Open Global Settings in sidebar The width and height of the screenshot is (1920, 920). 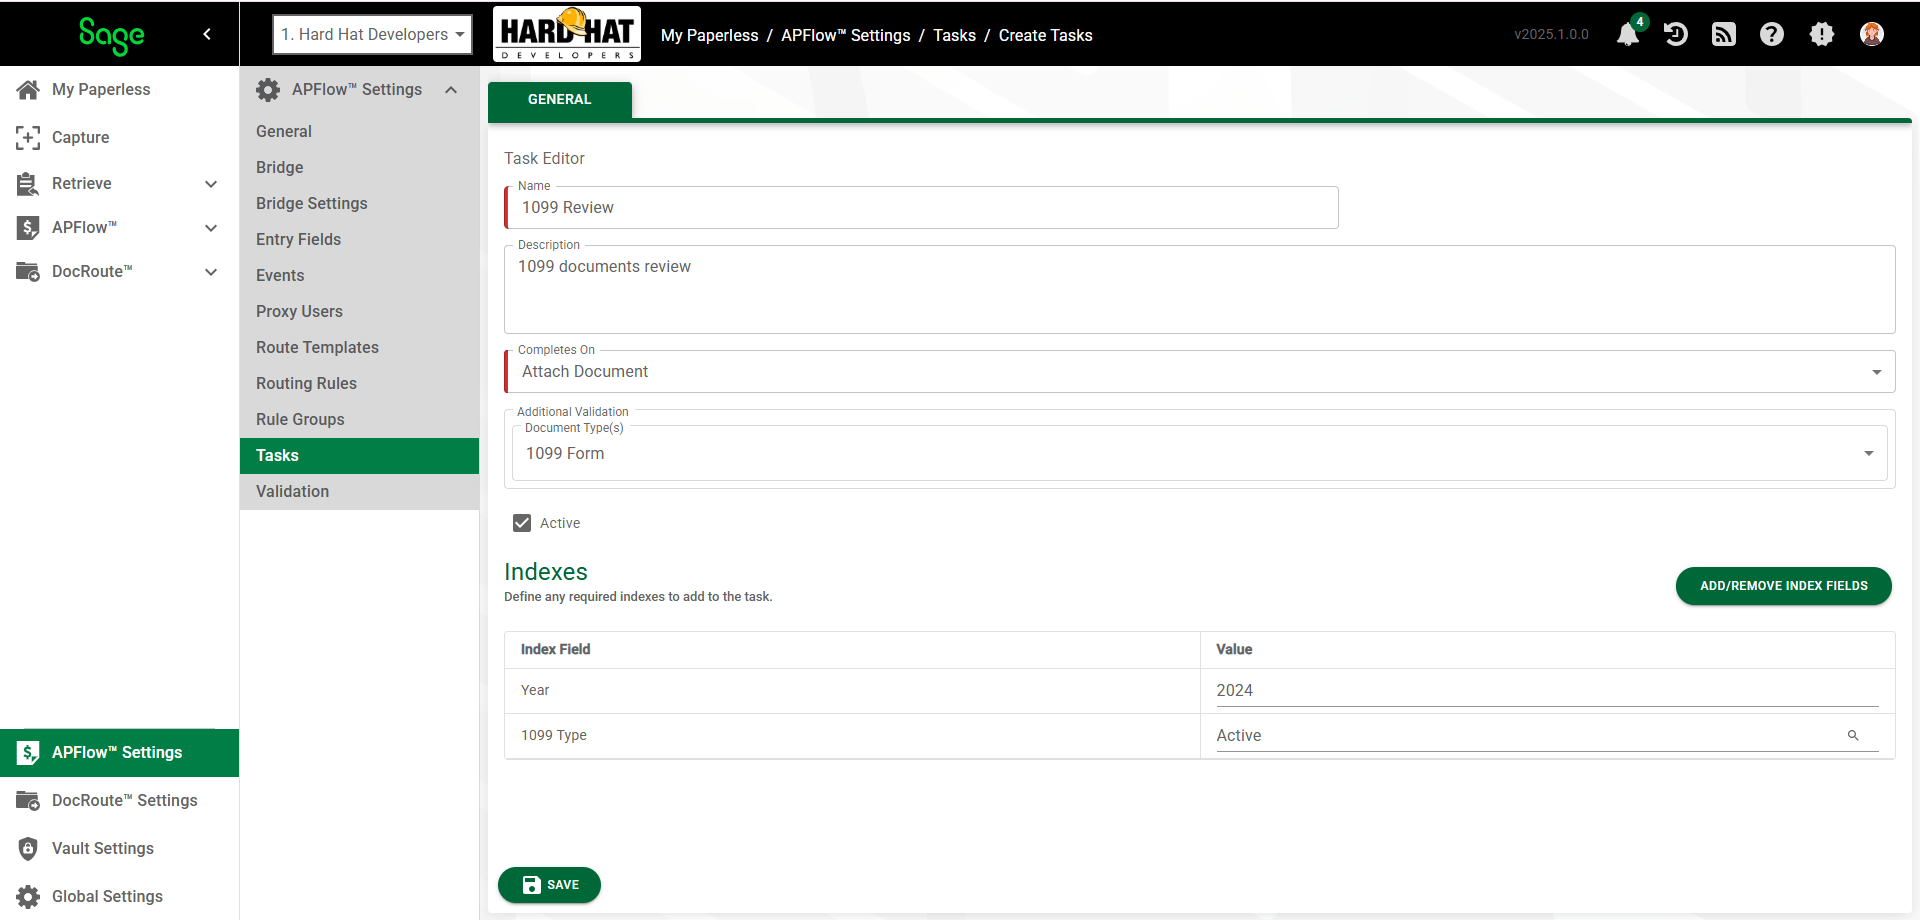[x=120, y=897]
